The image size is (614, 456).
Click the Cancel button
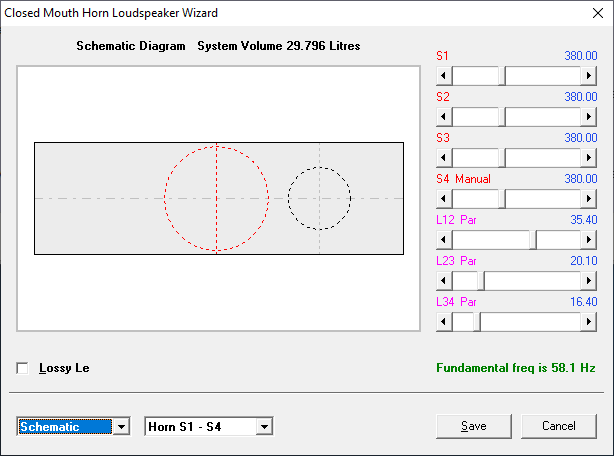coord(559,426)
